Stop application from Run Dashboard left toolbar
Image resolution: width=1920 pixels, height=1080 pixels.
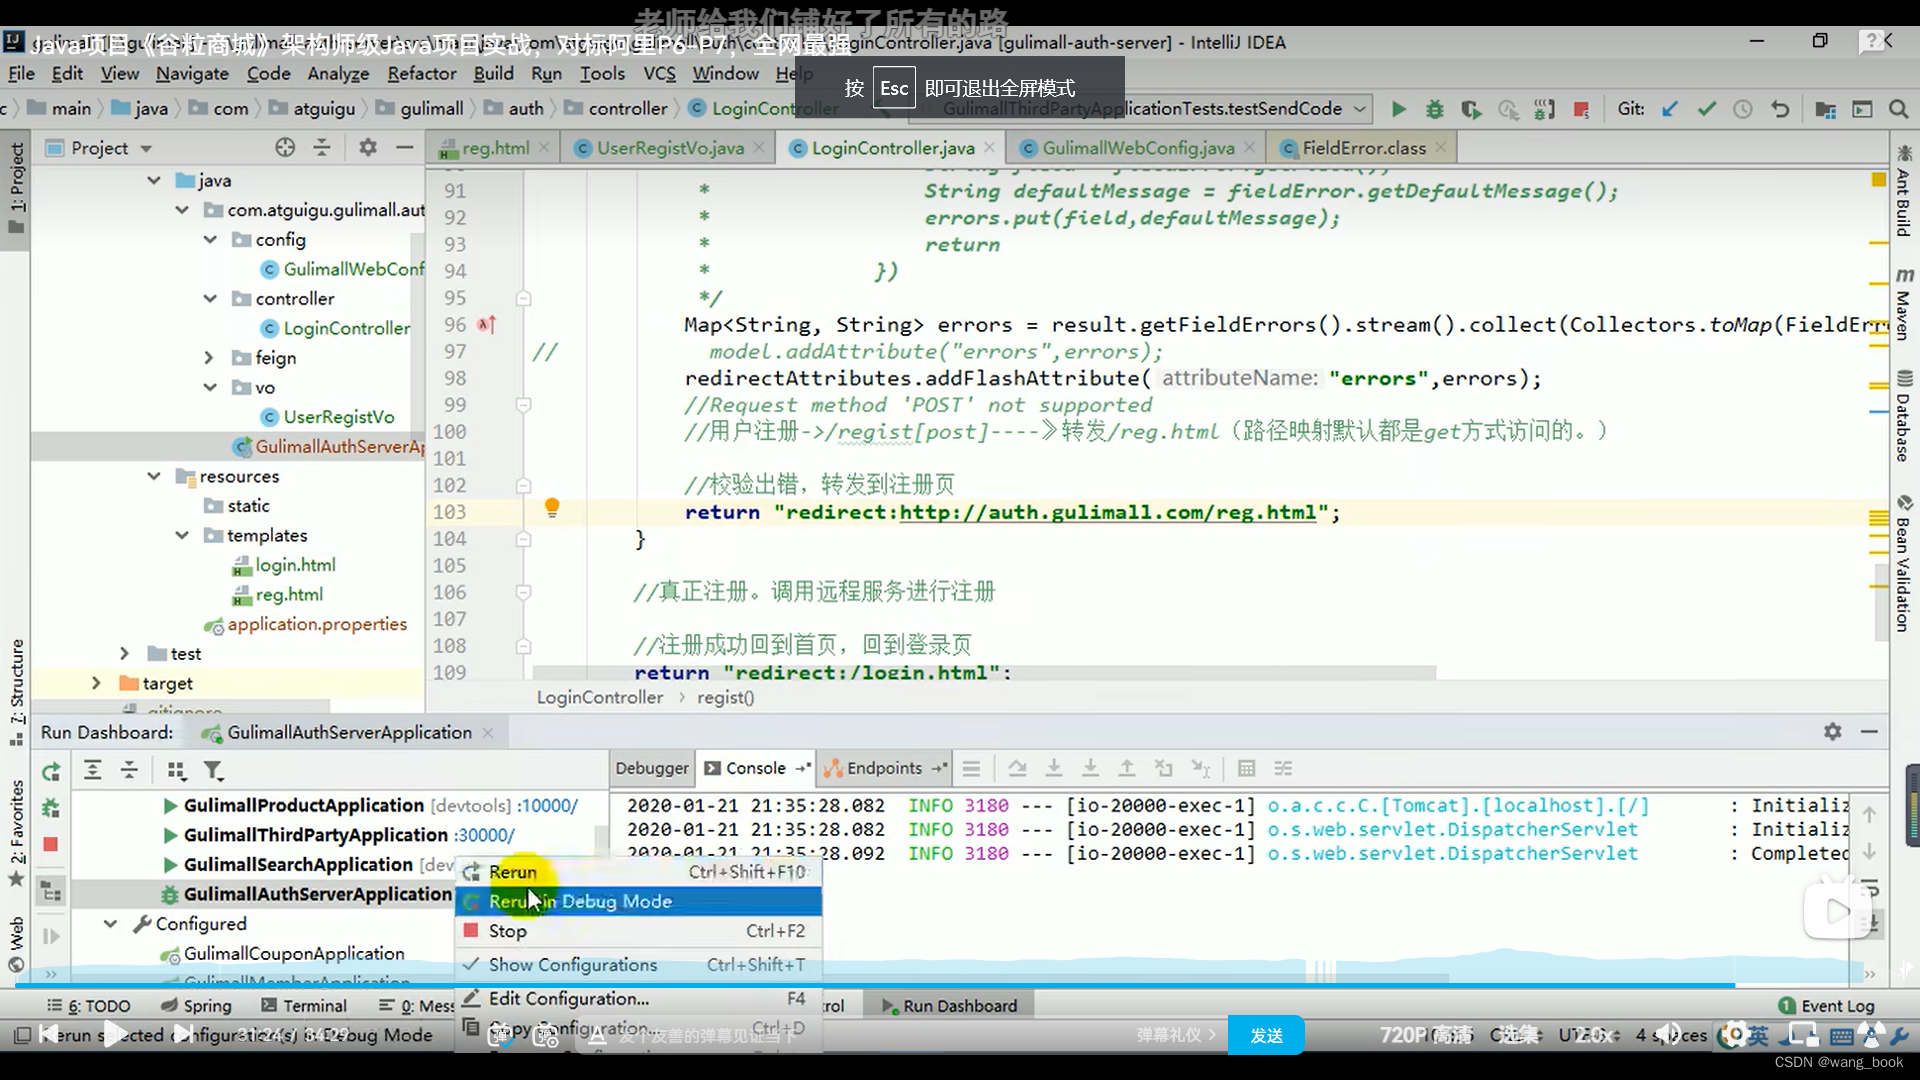[x=51, y=845]
